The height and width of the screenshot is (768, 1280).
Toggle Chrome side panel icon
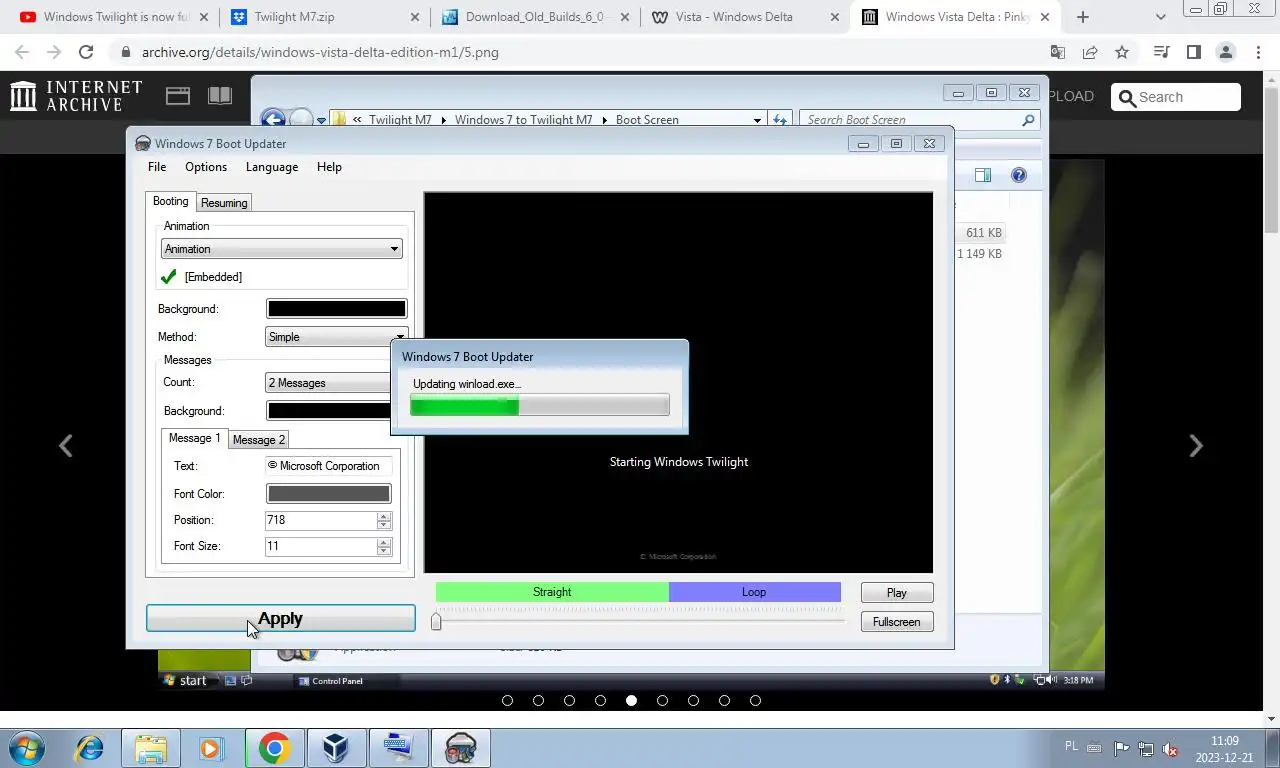coord(1193,52)
